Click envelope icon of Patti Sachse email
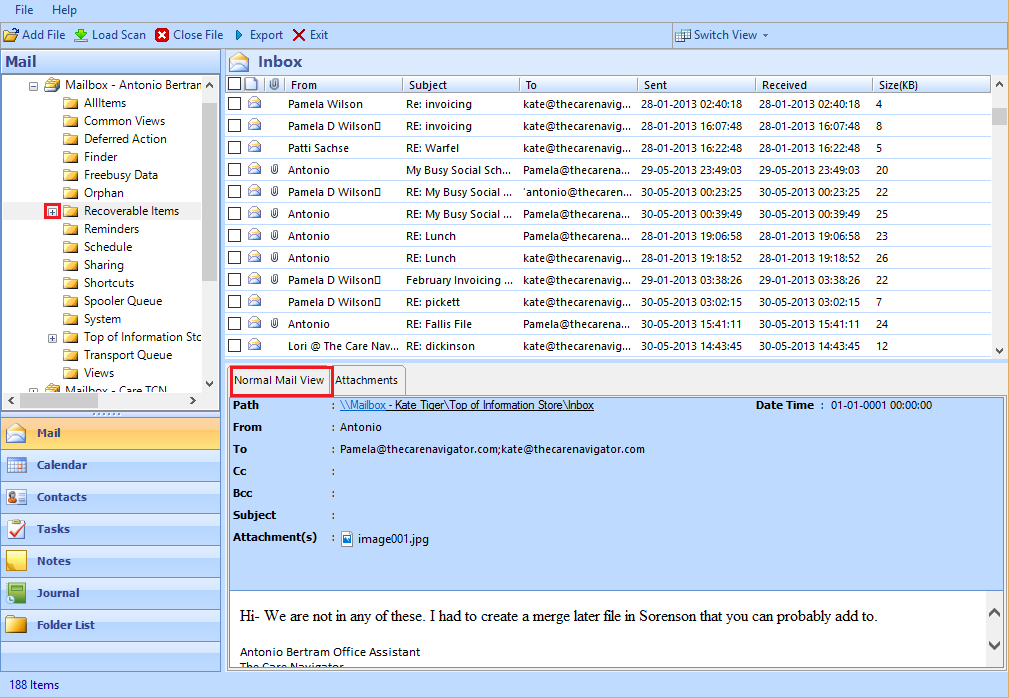This screenshot has width=1009, height=698. [254, 147]
